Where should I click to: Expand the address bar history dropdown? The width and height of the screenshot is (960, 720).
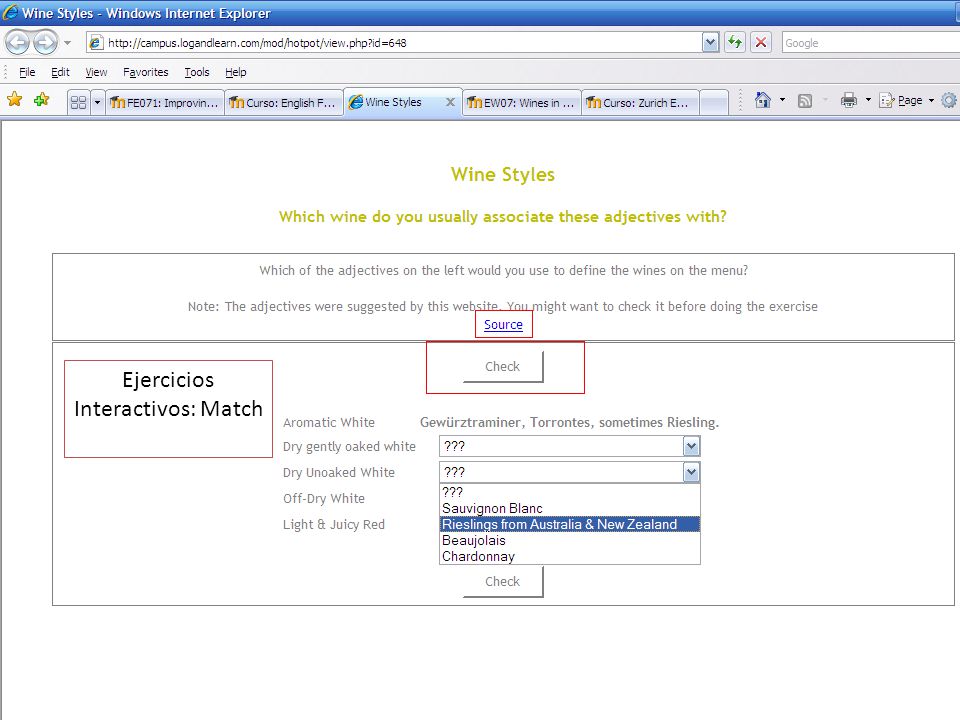tap(710, 43)
